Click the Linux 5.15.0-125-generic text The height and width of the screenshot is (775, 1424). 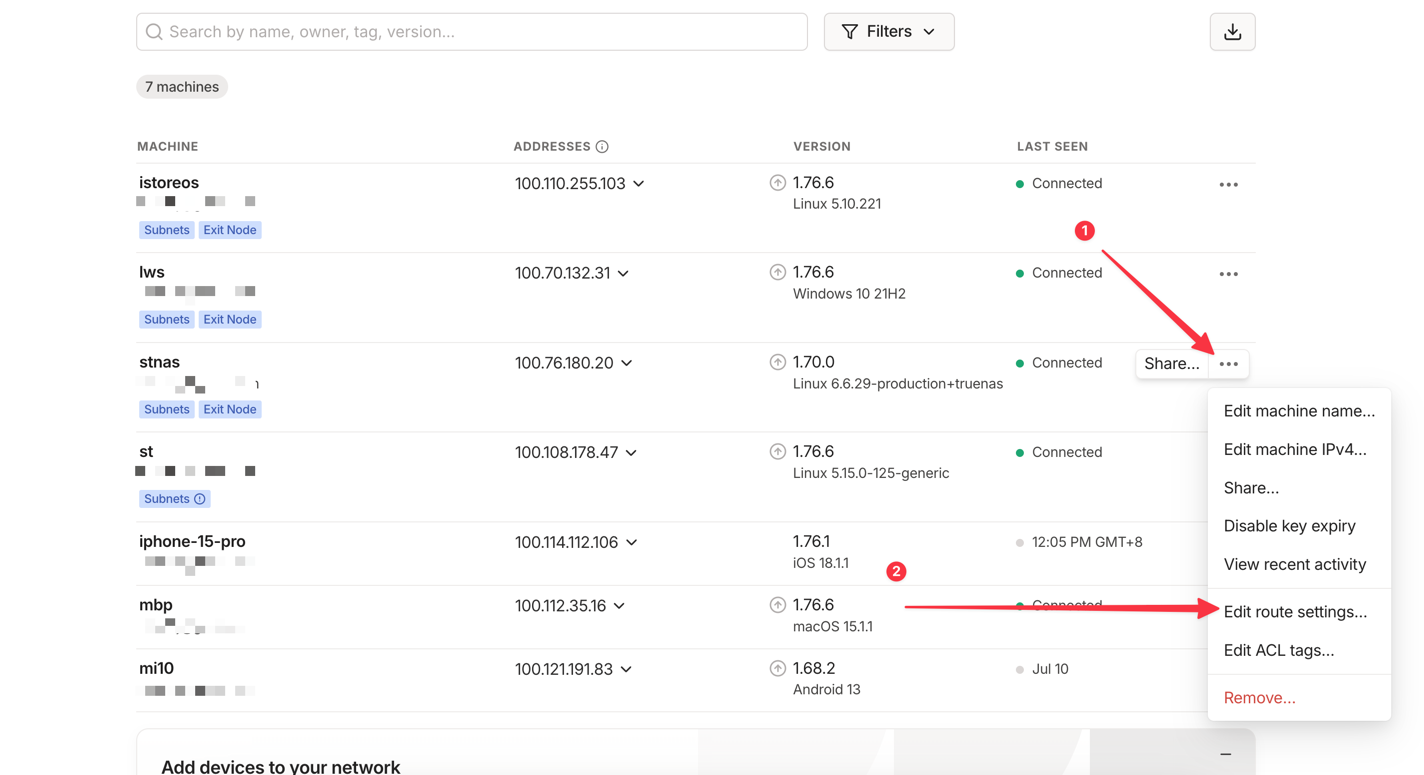[871, 473]
